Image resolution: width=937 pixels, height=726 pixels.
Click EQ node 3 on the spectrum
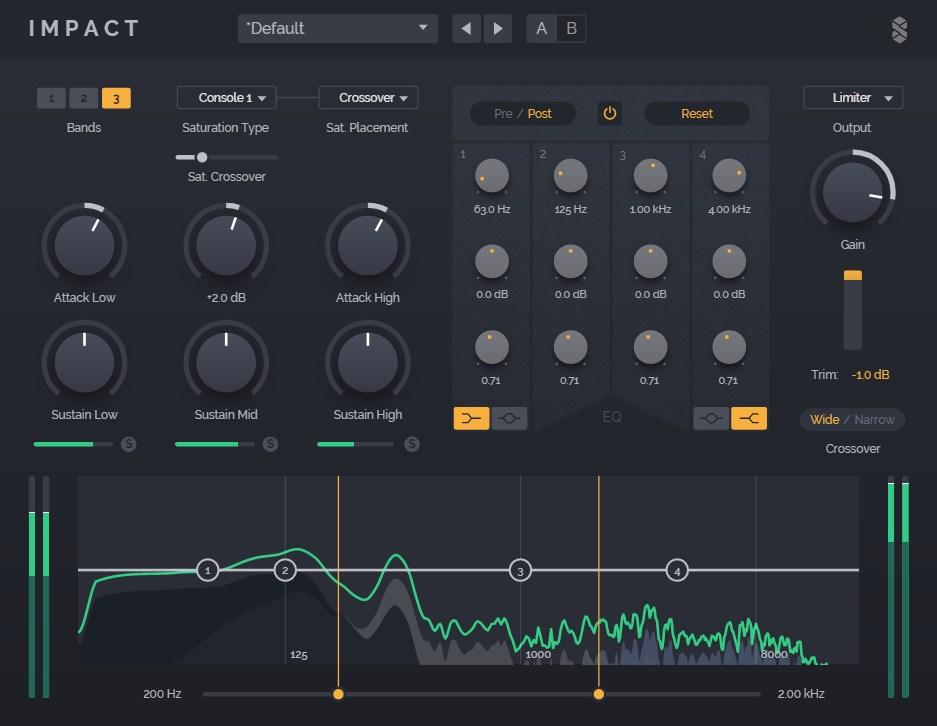[519, 571]
